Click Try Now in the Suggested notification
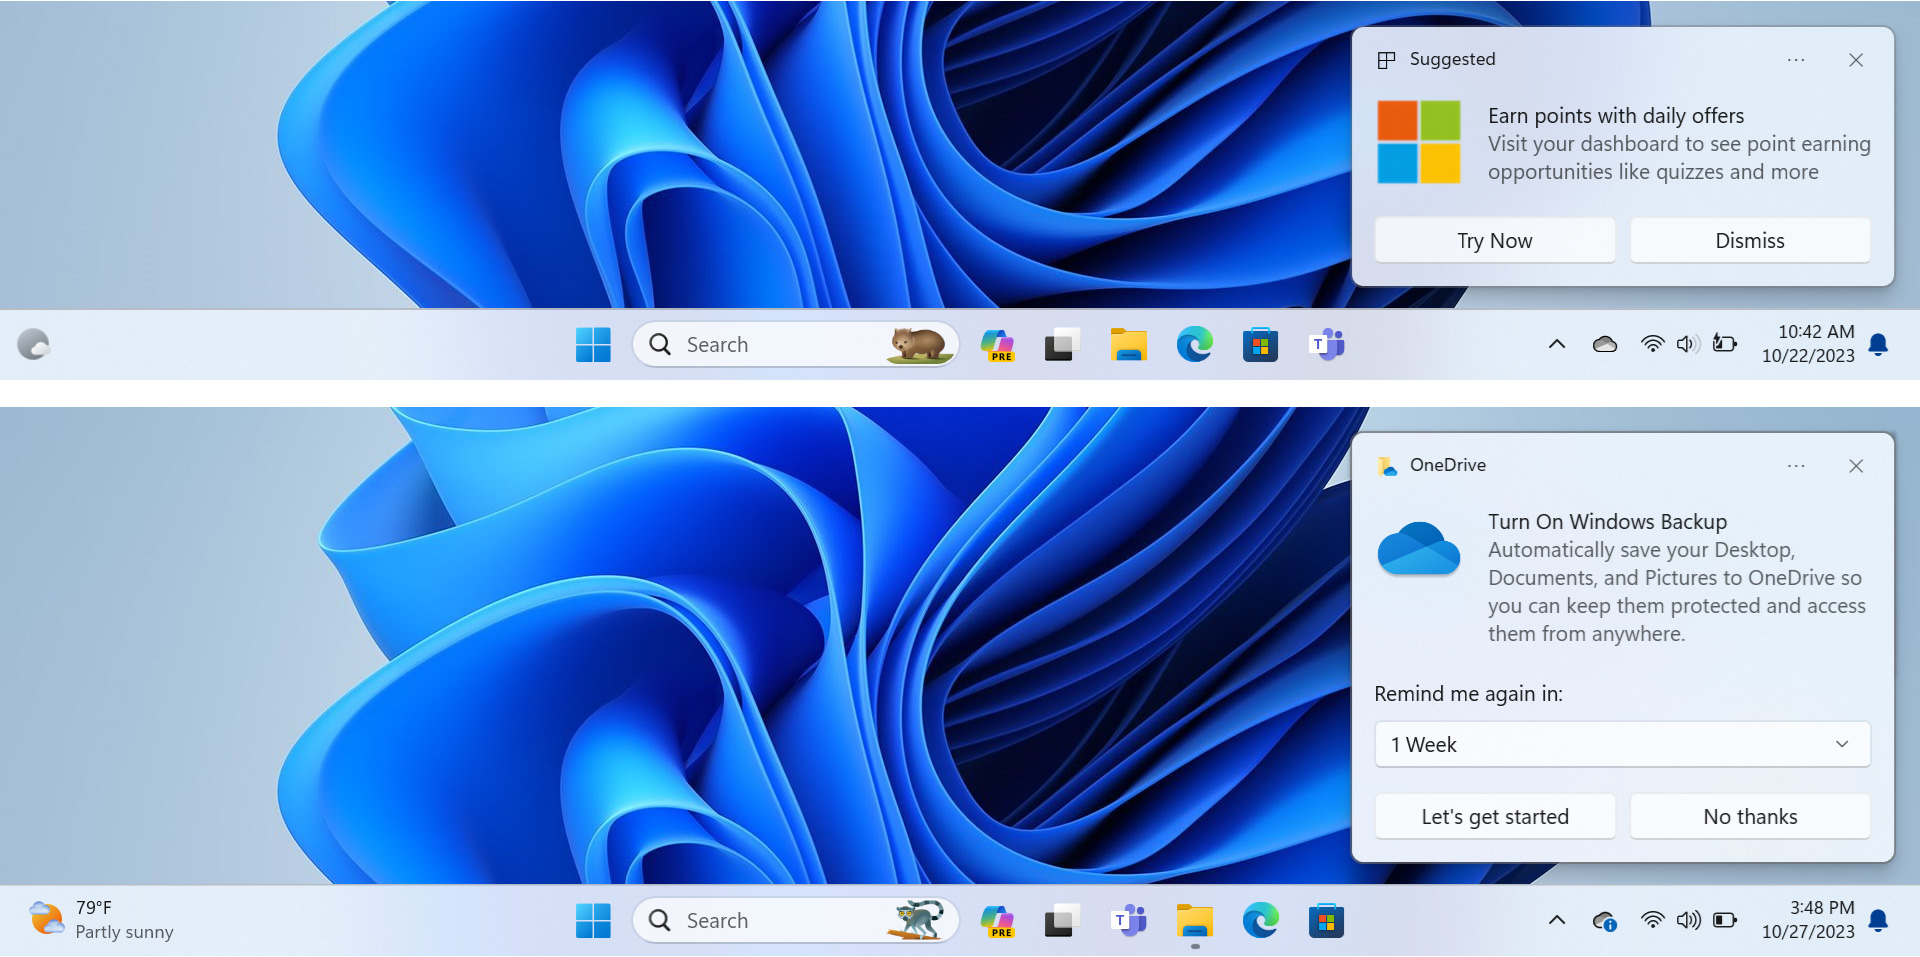Image resolution: width=1920 pixels, height=957 pixels. click(x=1494, y=241)
